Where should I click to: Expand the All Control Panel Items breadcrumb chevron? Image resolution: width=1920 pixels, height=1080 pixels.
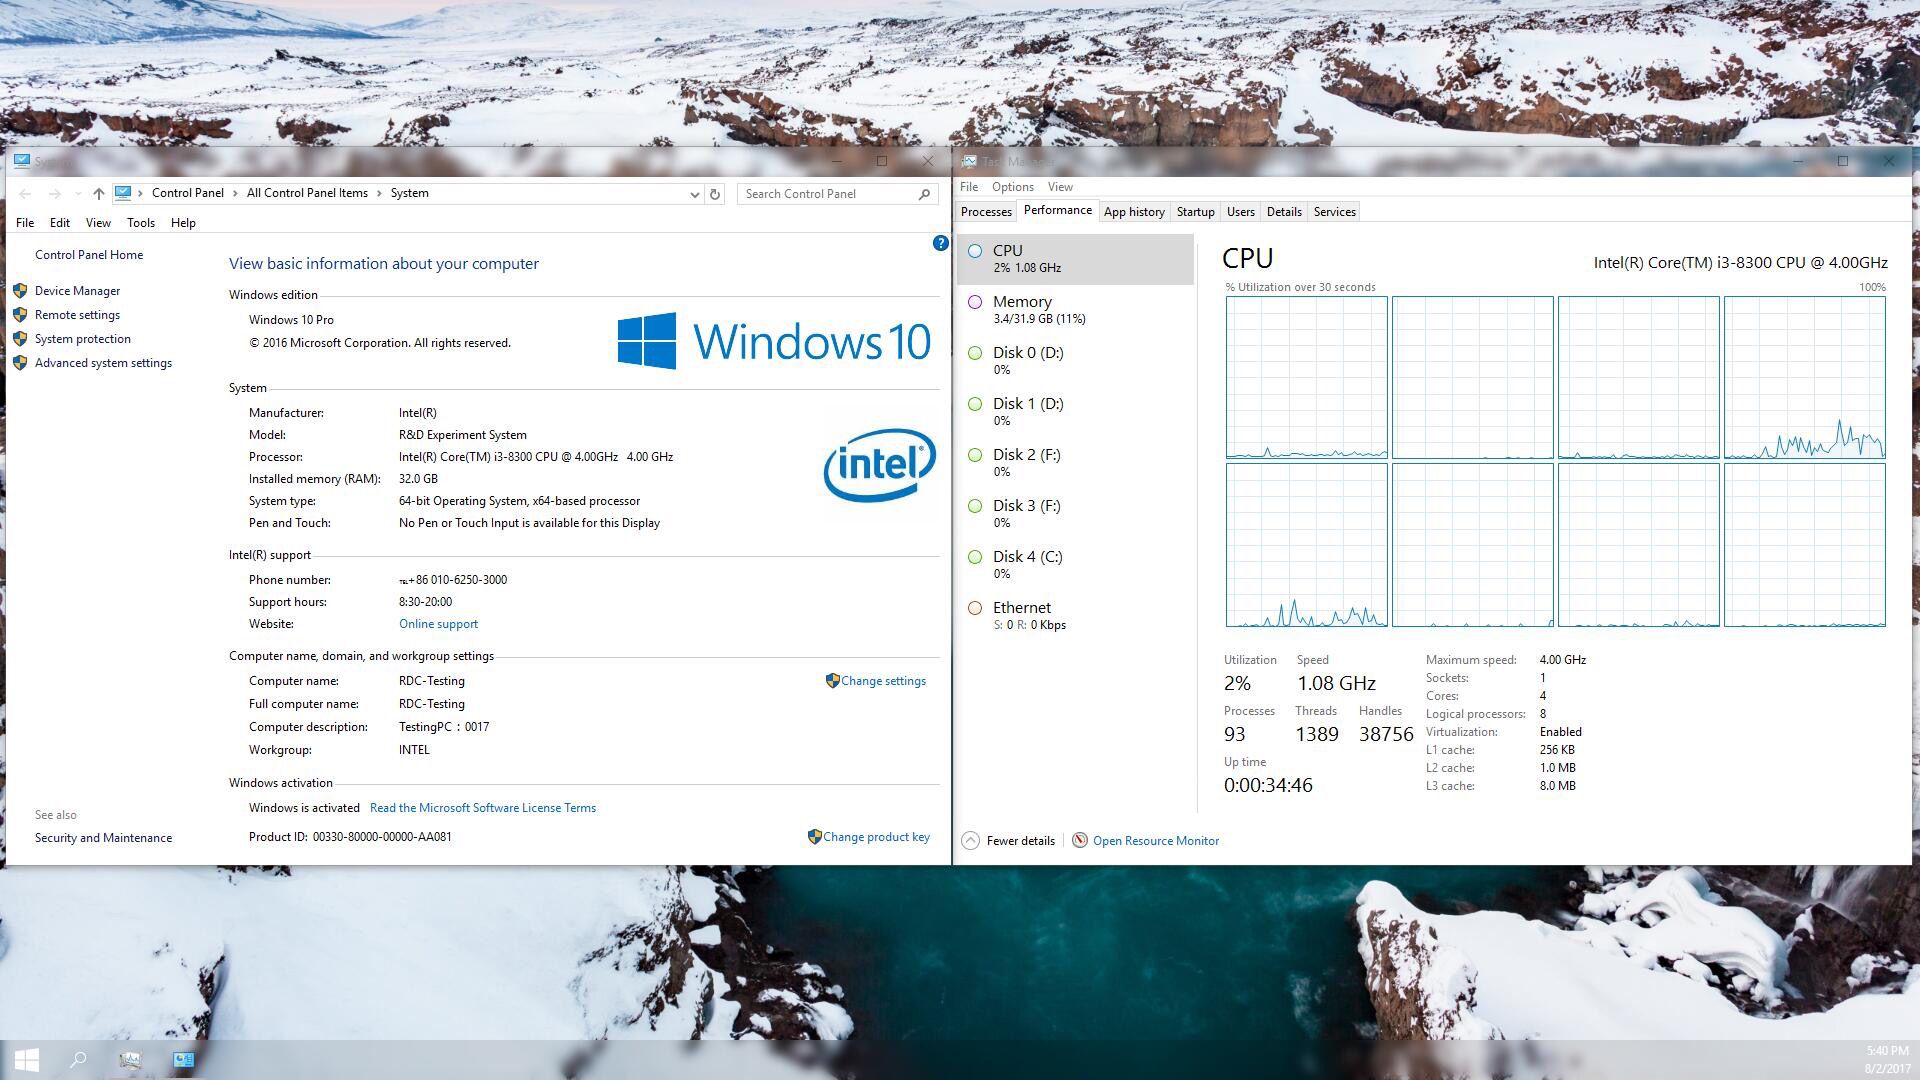pyautogui.click(x=379, y=194)
